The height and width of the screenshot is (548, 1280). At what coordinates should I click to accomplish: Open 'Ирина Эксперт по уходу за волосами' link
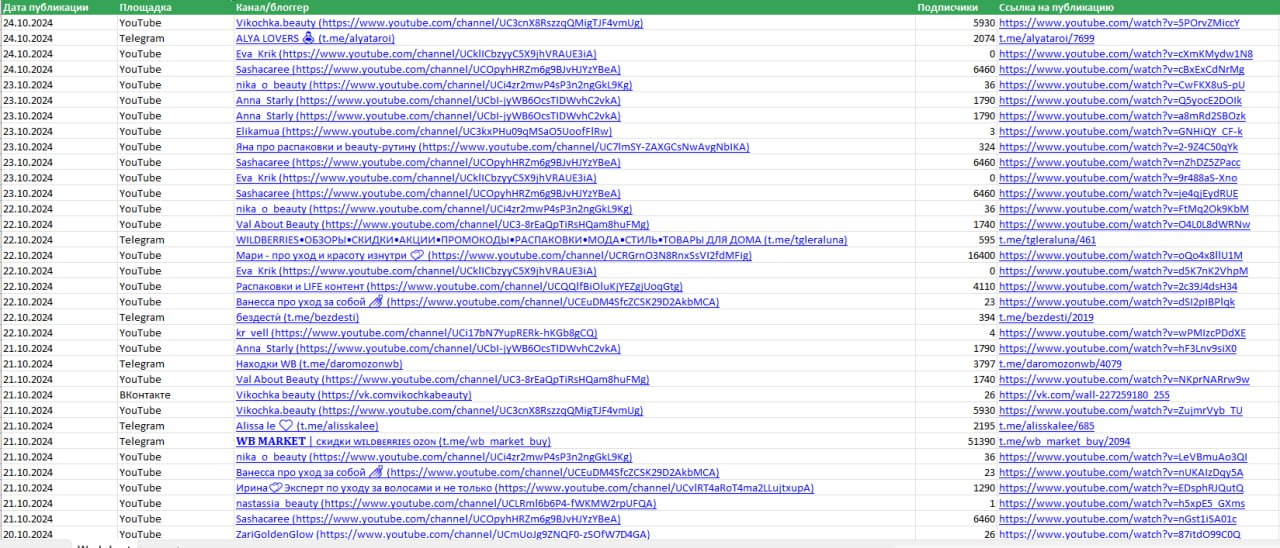[524, 488]
